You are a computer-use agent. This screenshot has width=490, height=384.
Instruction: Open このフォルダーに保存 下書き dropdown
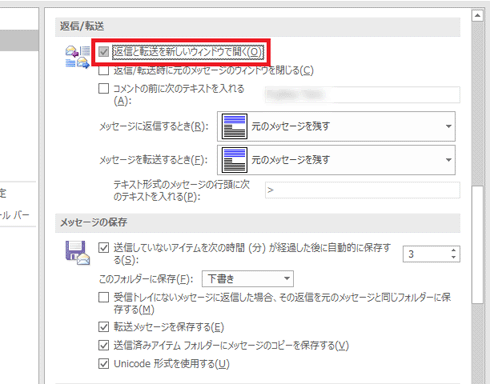pos(248,279)
